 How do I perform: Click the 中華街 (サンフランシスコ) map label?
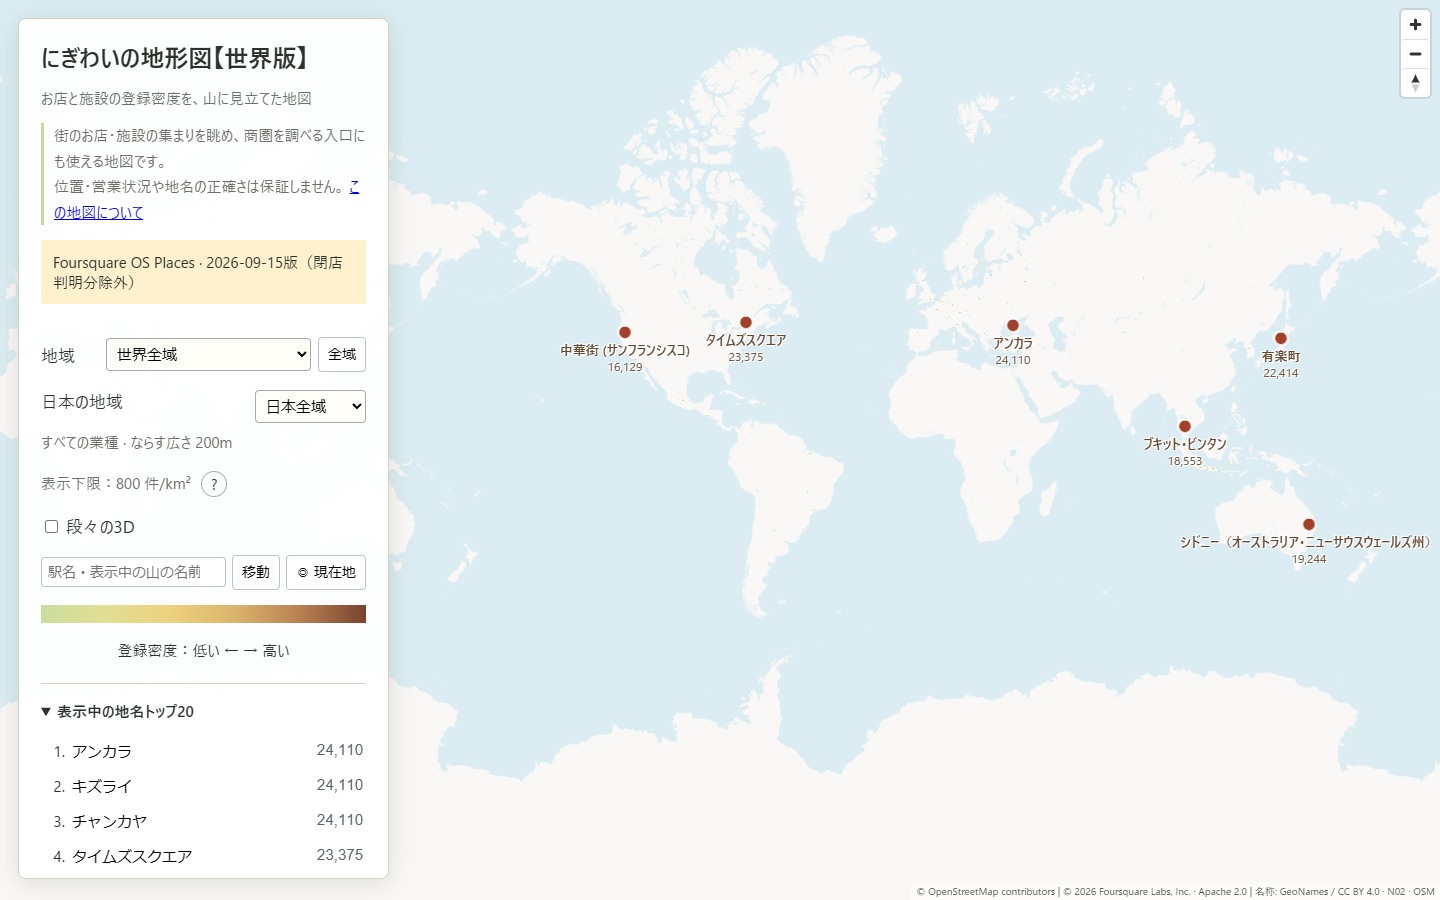pyautogui.click(x=625, y=350)
